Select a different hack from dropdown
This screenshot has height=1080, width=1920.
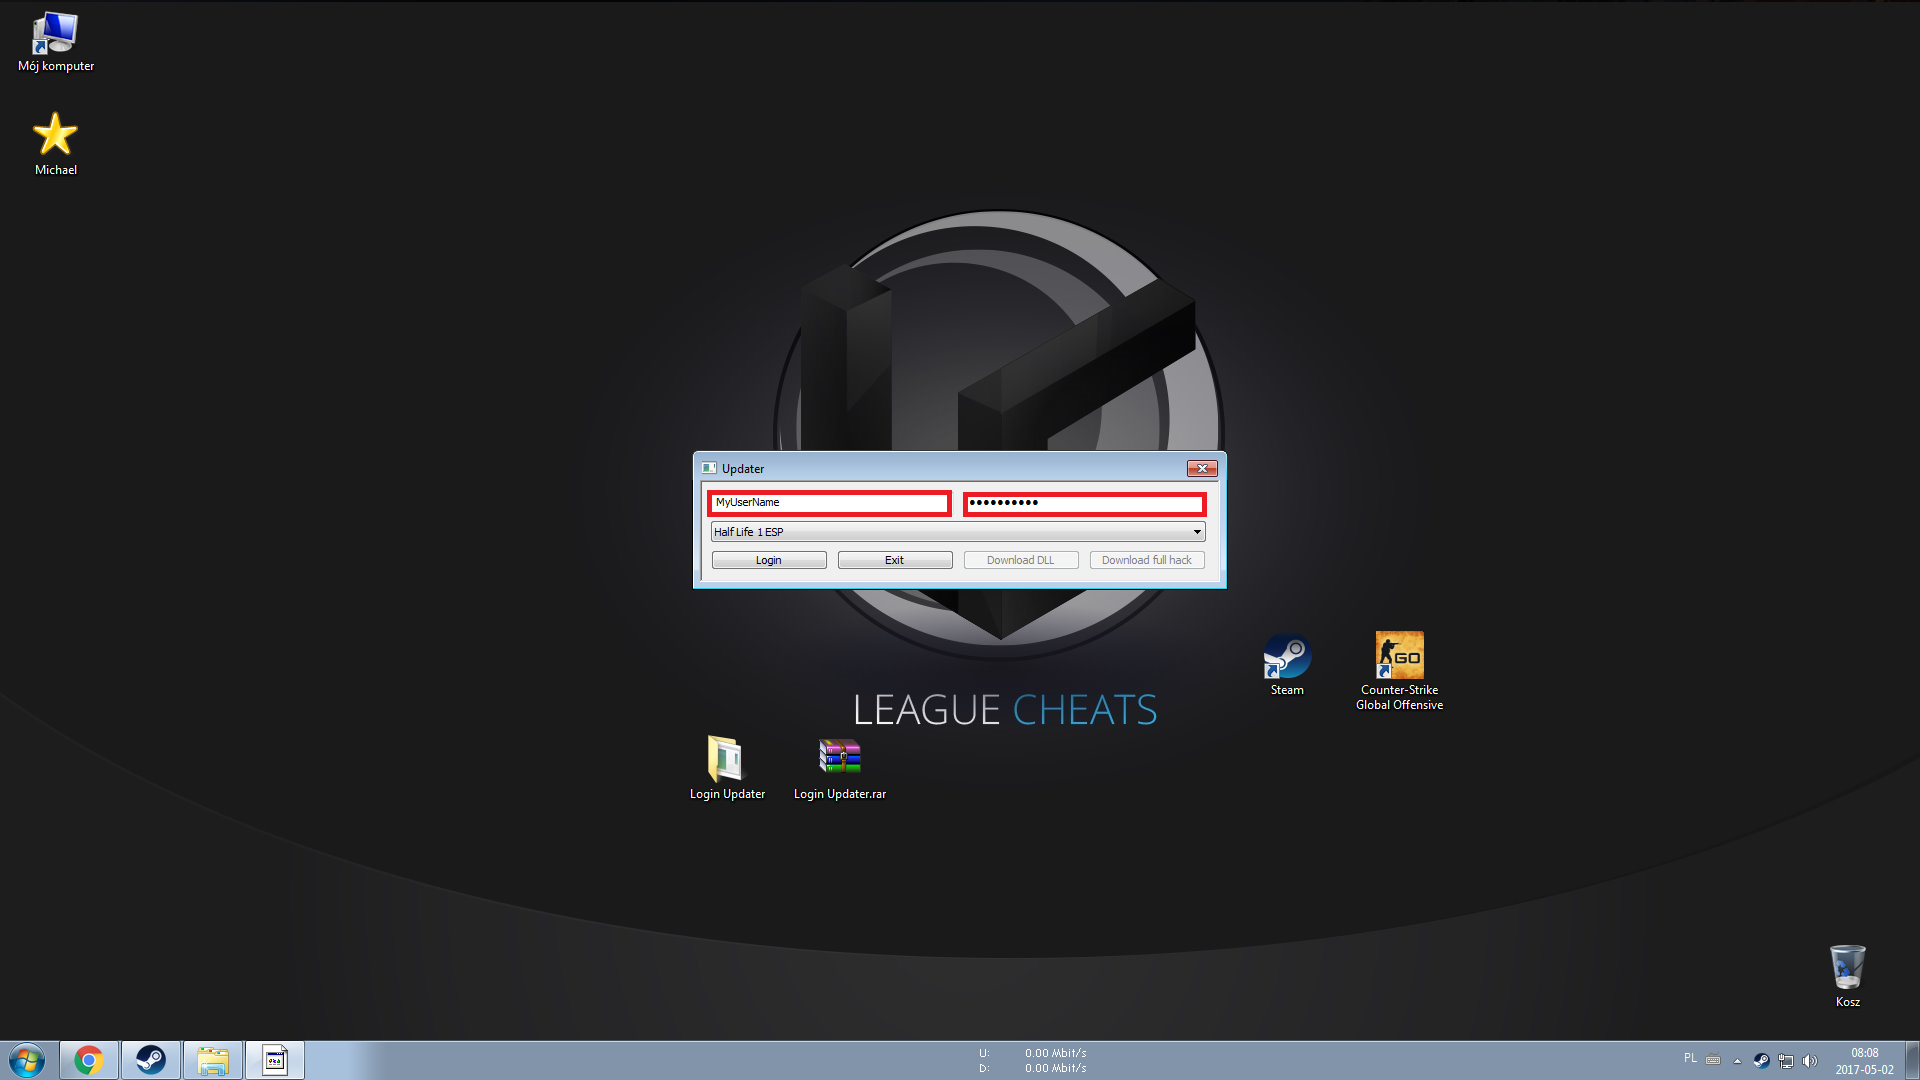1193,530
